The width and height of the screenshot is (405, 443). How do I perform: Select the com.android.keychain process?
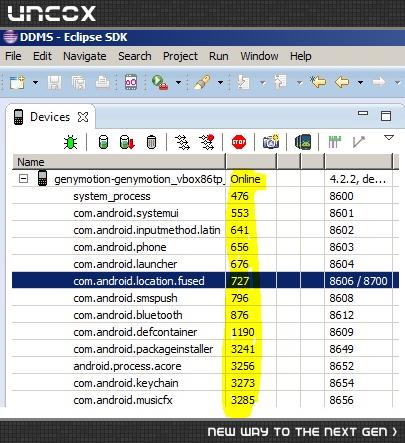pyautogui.click(x=205, y=383)
